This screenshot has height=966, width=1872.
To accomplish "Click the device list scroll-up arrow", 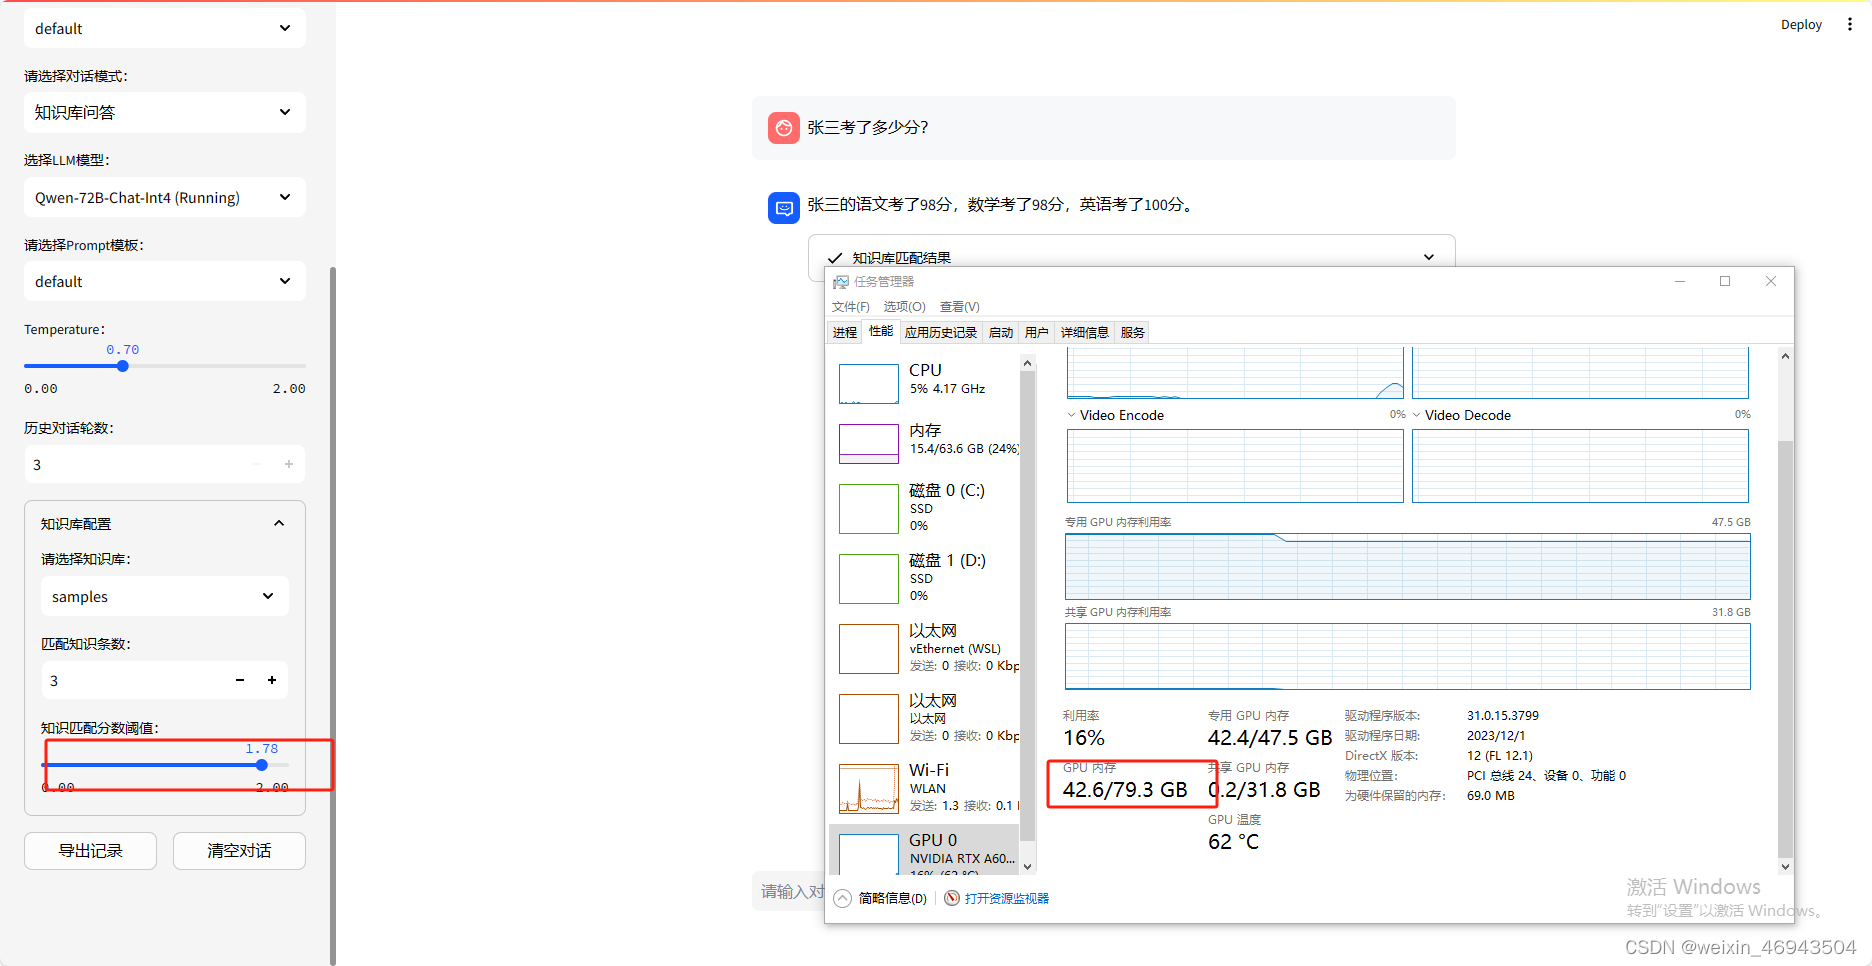I will pyautogui.click(x=1028, y=361).
